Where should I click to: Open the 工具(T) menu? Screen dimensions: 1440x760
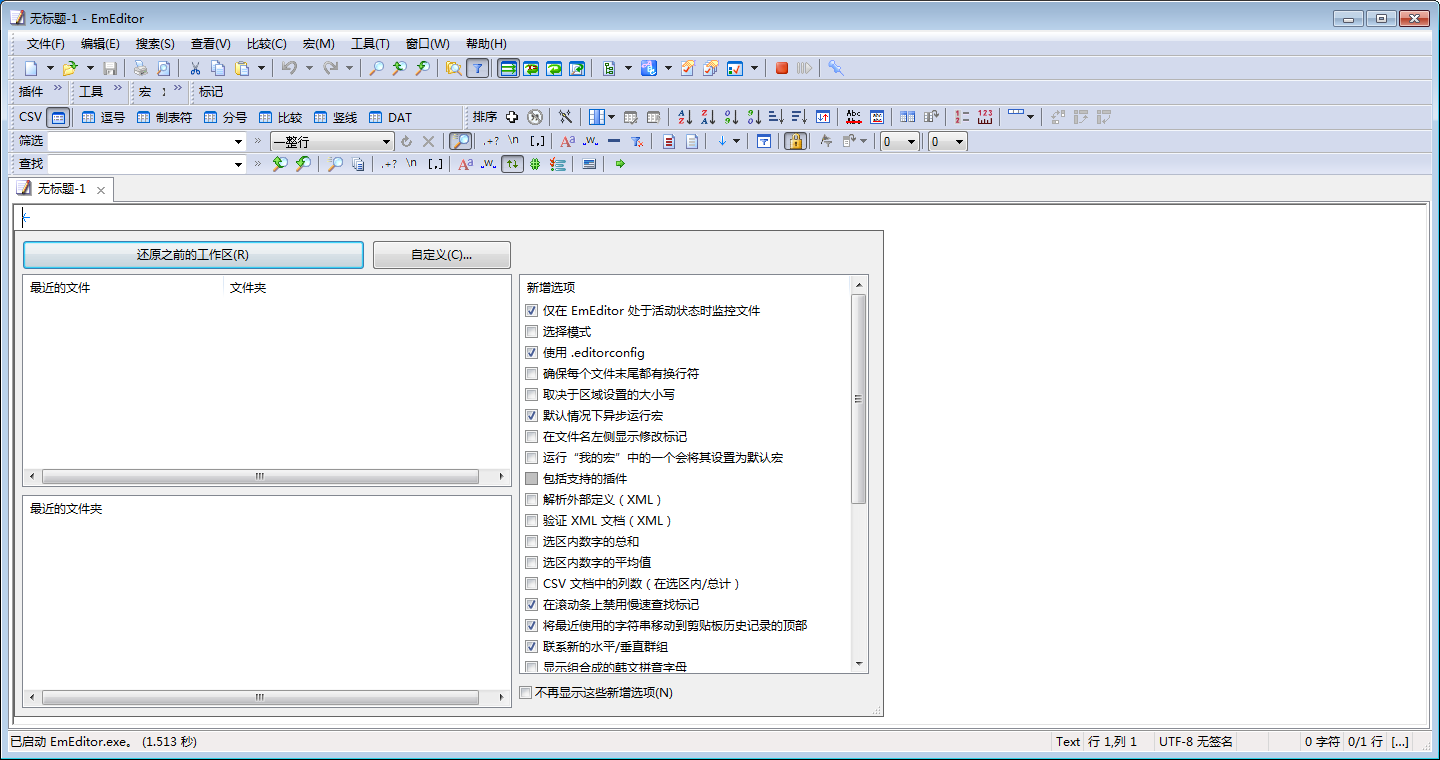[x=370, y=44]
